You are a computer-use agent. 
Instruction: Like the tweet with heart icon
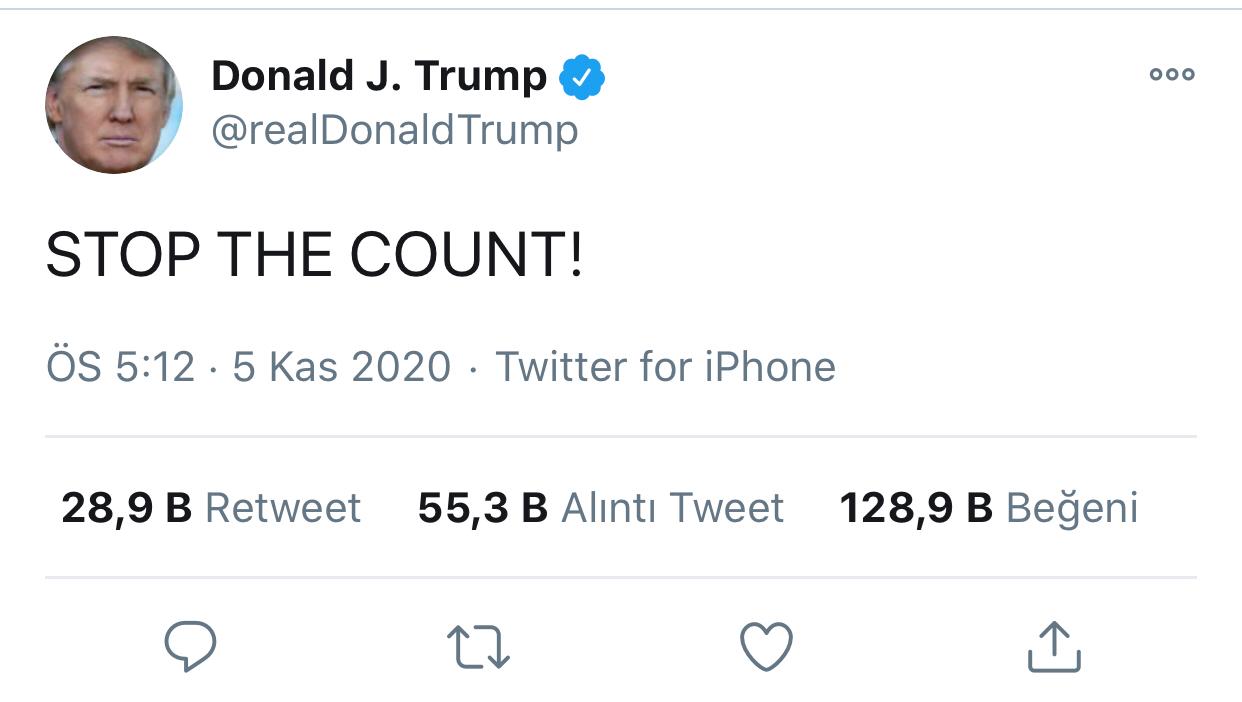click(x=766, y=646)
